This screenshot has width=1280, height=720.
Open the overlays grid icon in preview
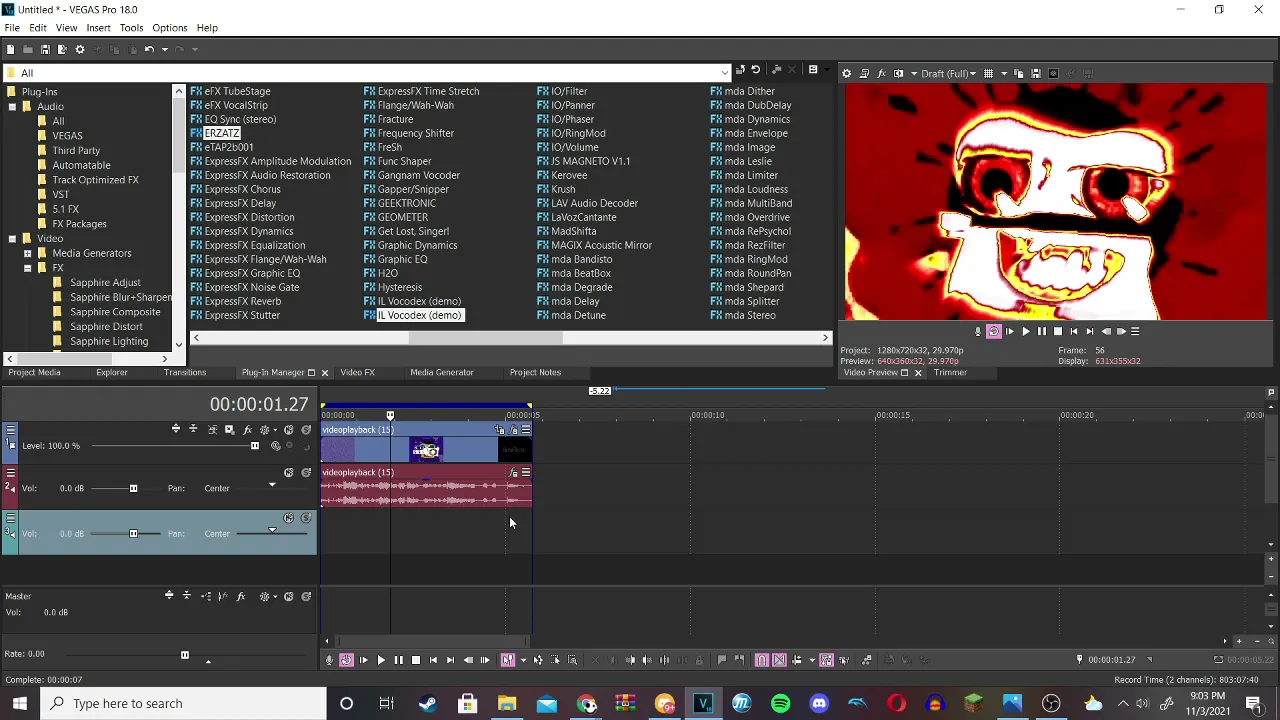[988, 73]
